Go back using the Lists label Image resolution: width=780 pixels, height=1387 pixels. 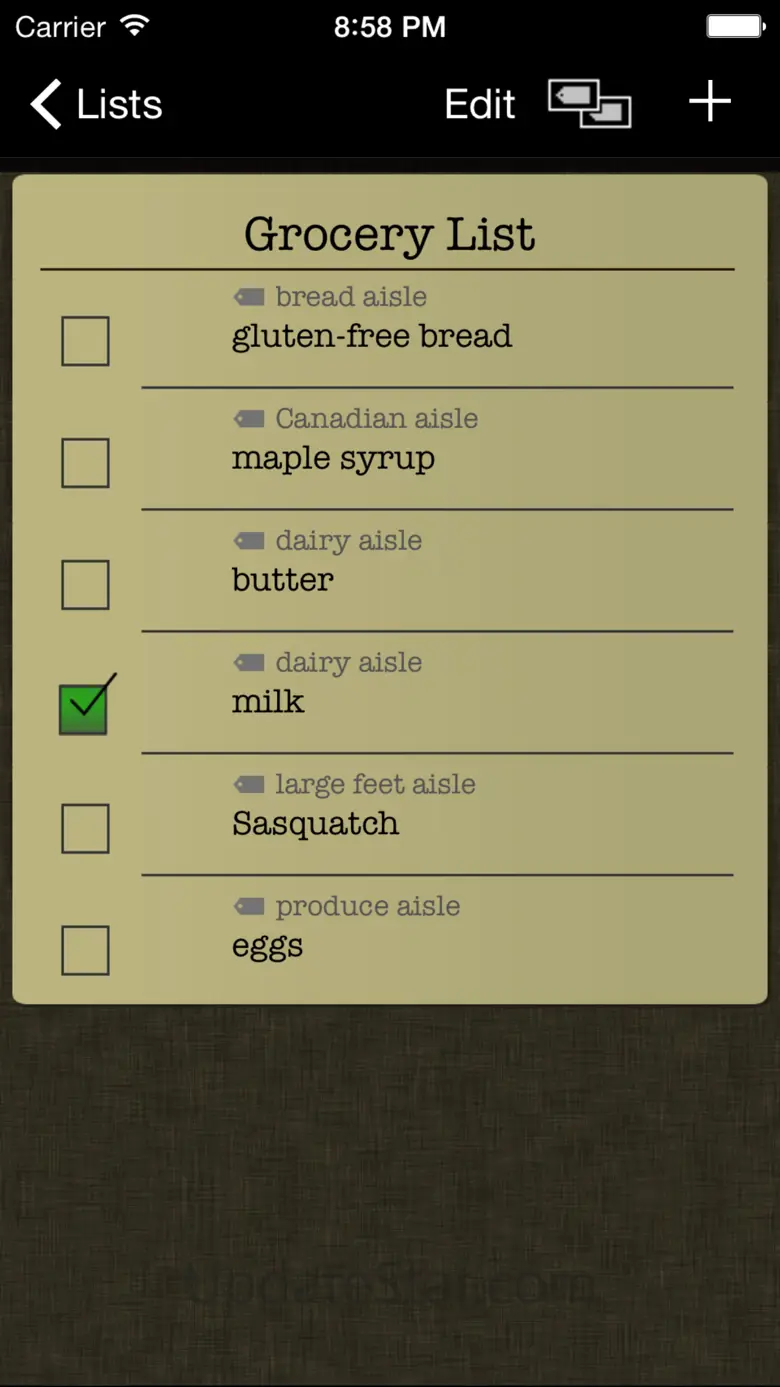[119, 104]
